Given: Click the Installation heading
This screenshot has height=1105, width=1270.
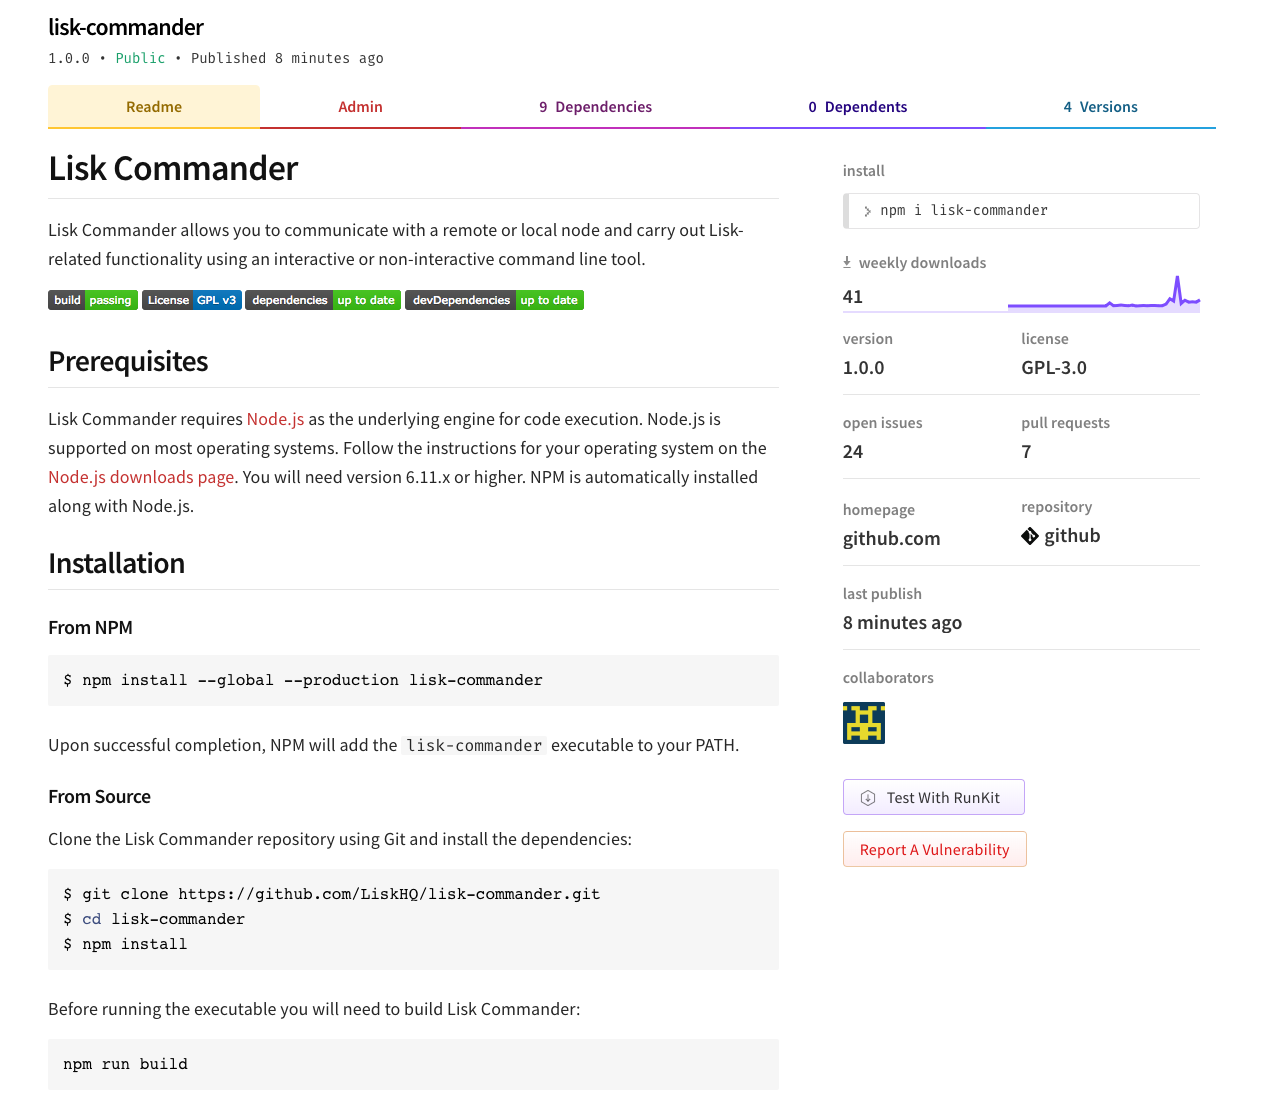Looking at the screenshot, I should 116,563.
